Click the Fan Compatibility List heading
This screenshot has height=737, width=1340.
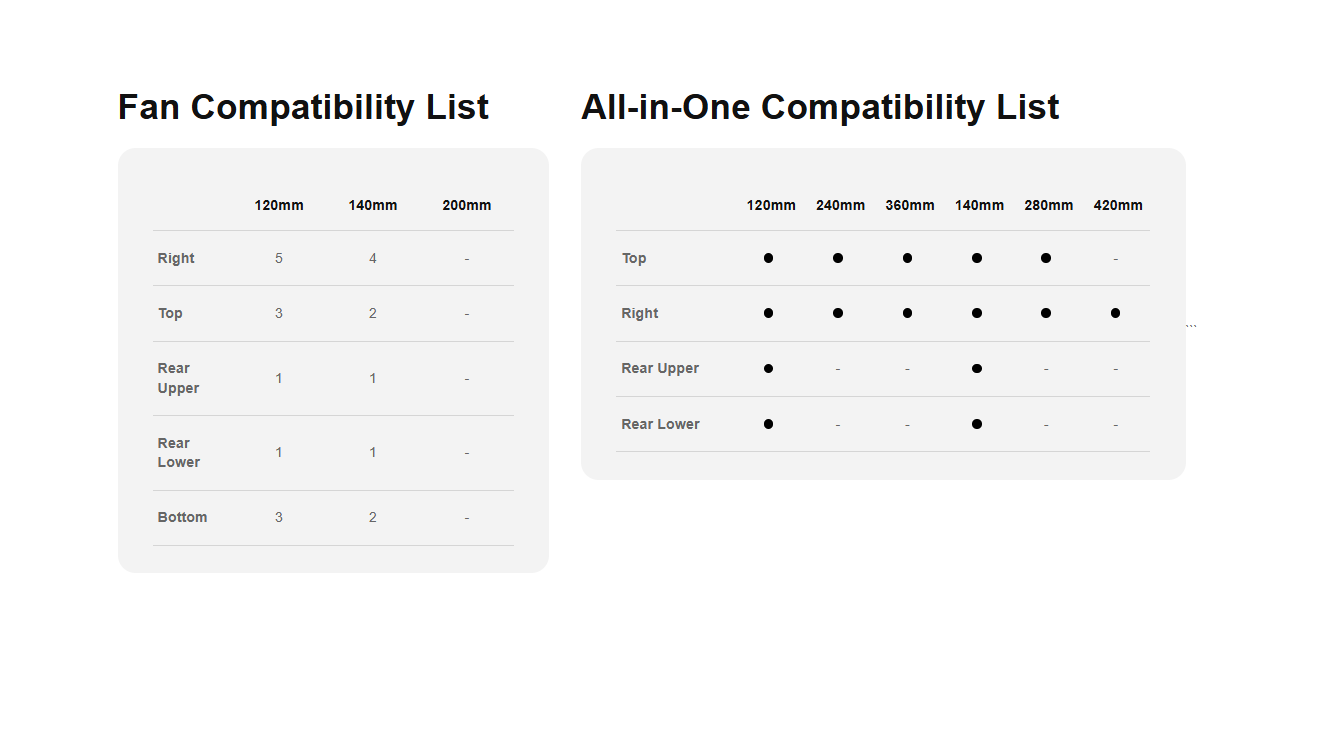tap(303, 107)
